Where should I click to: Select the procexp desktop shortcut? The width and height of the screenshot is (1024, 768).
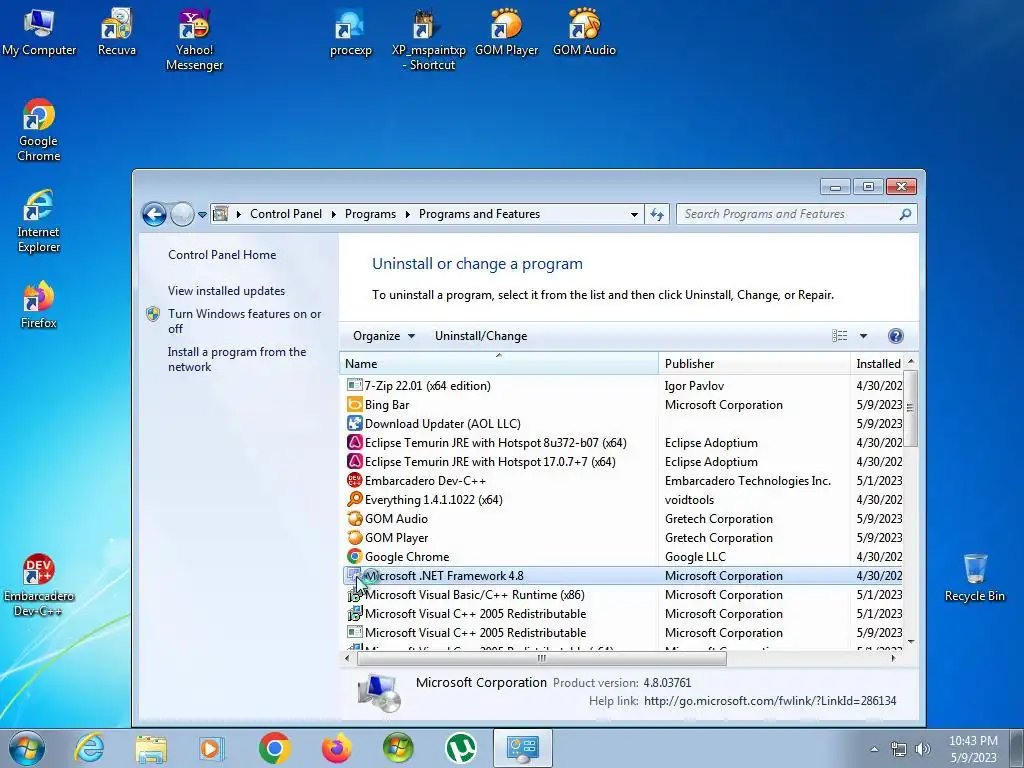click(351, 32)
